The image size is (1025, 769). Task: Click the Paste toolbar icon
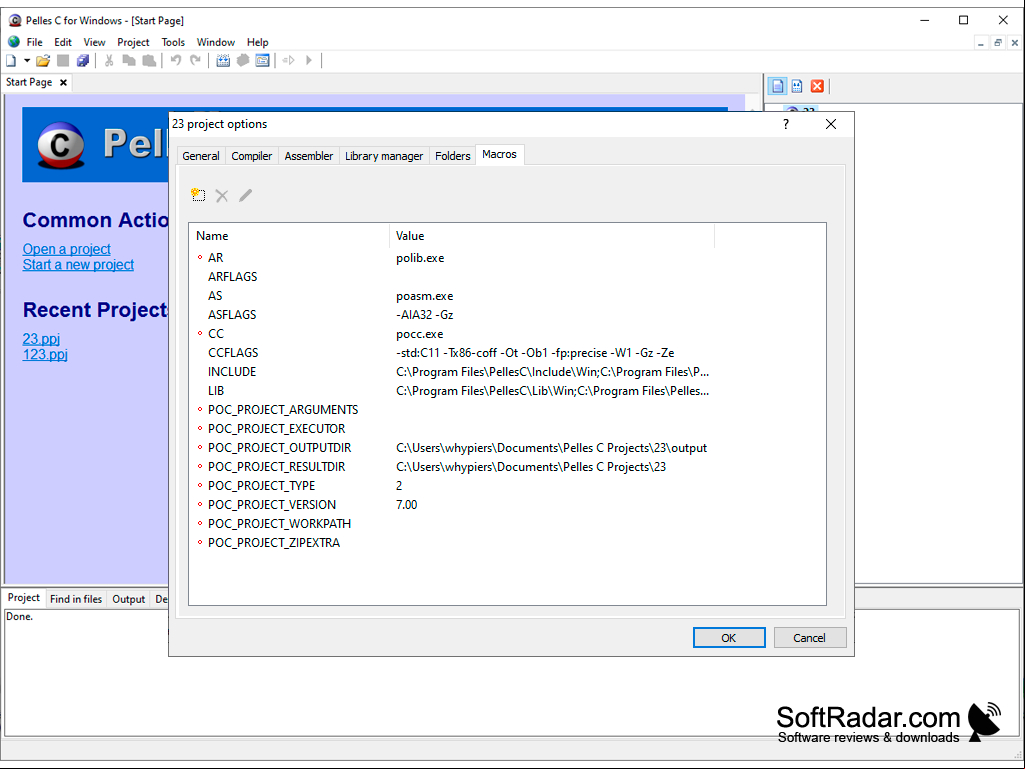149,61
